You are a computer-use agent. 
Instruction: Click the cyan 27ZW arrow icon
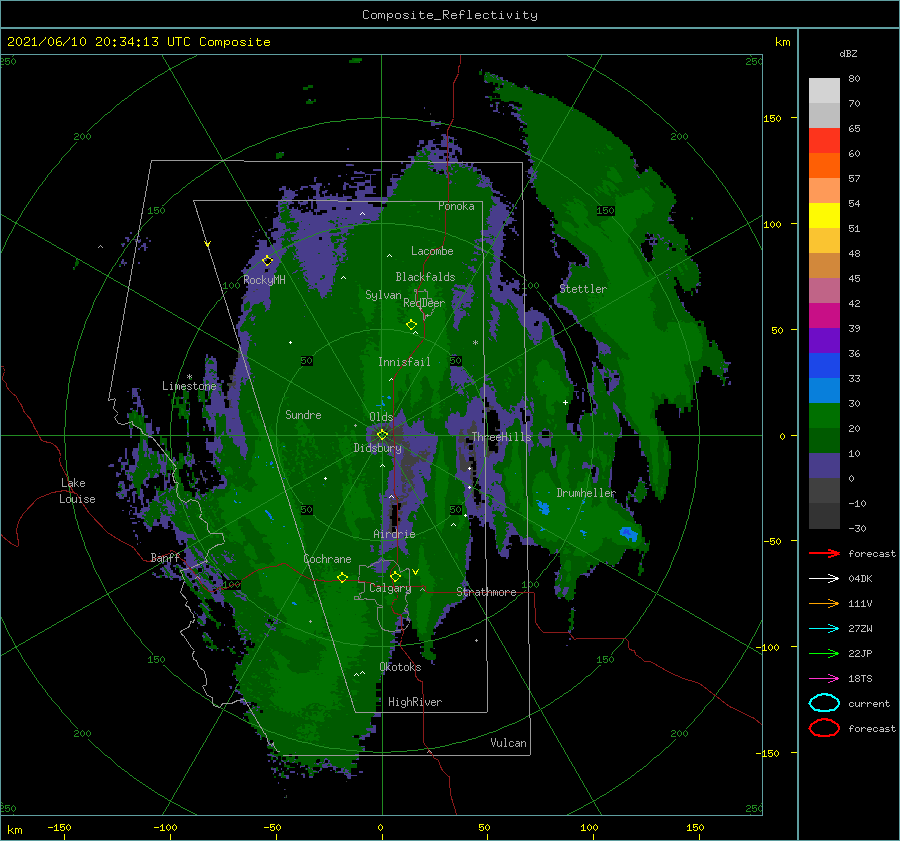[824, 628]
